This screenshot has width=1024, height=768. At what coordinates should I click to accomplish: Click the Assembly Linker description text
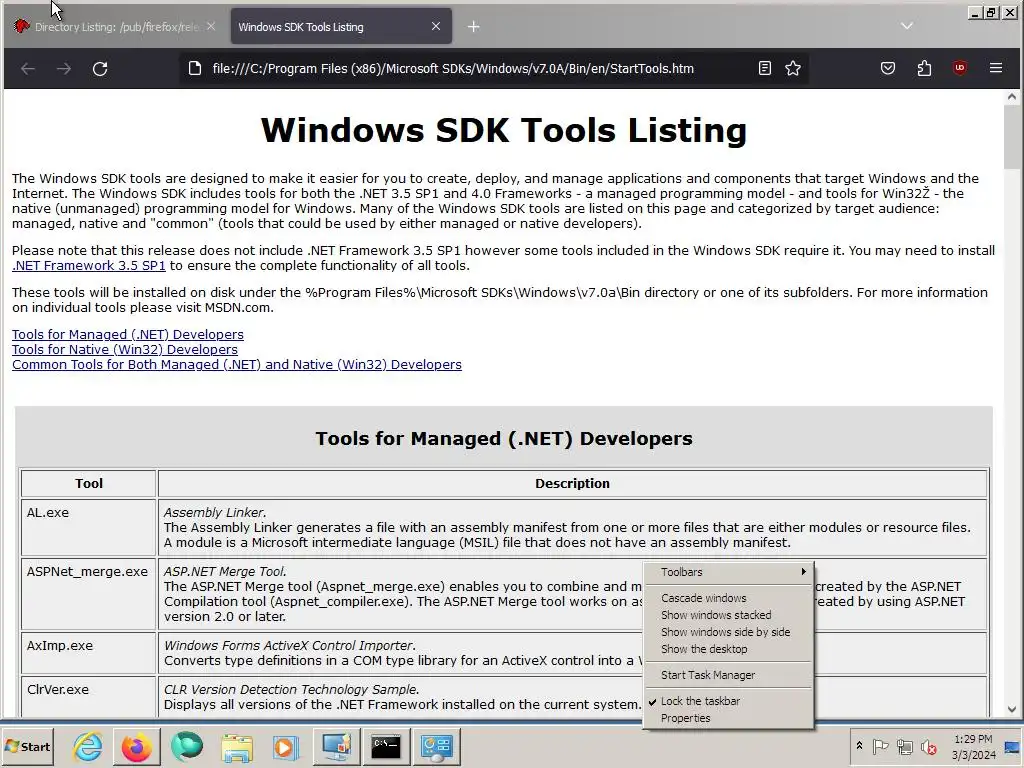click(215, 513)
